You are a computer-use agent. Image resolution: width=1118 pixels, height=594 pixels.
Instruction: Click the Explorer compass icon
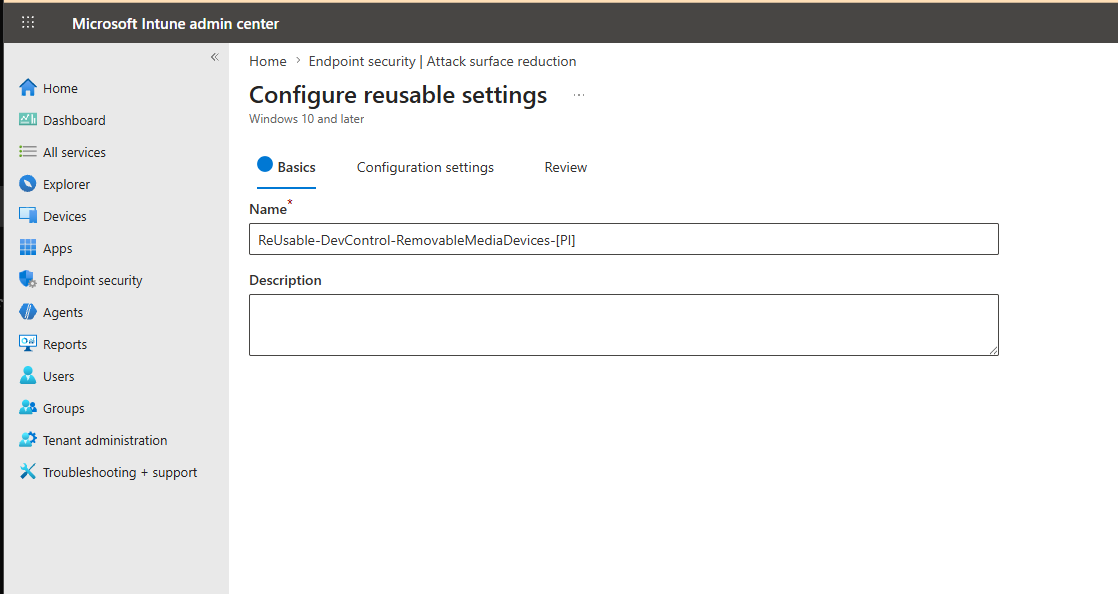point(28,184)
